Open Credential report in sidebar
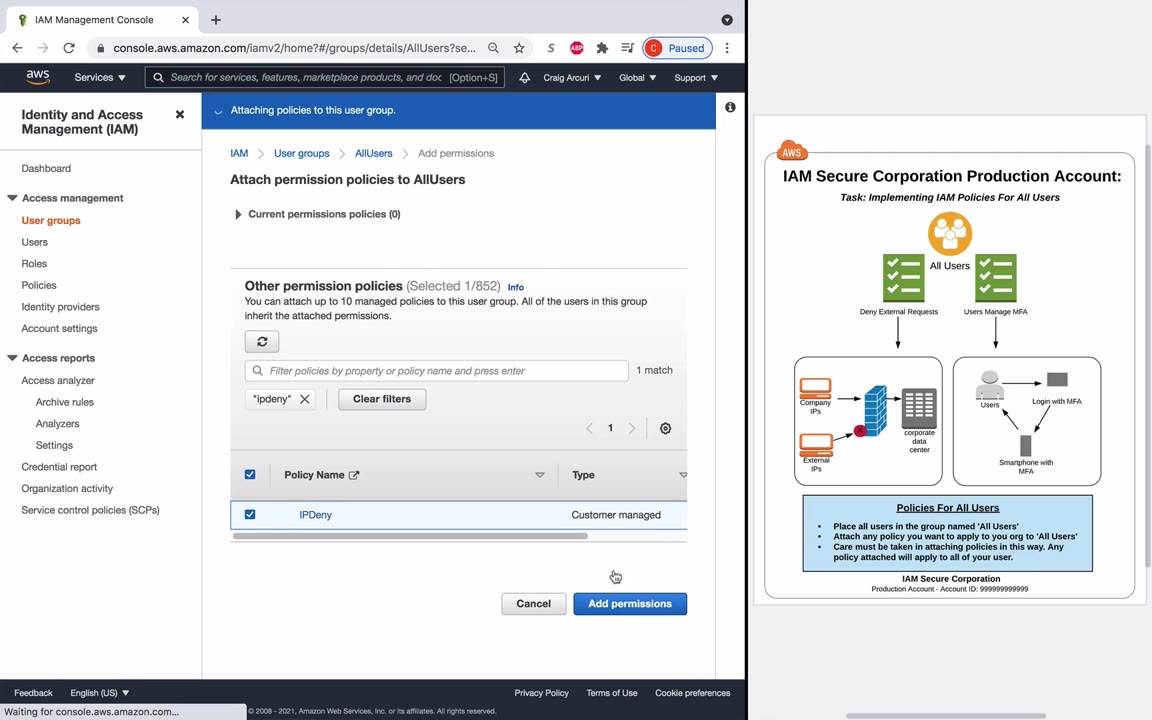Image resolution: width=1152 pixels, height=720 pixels. pos(60,467)
